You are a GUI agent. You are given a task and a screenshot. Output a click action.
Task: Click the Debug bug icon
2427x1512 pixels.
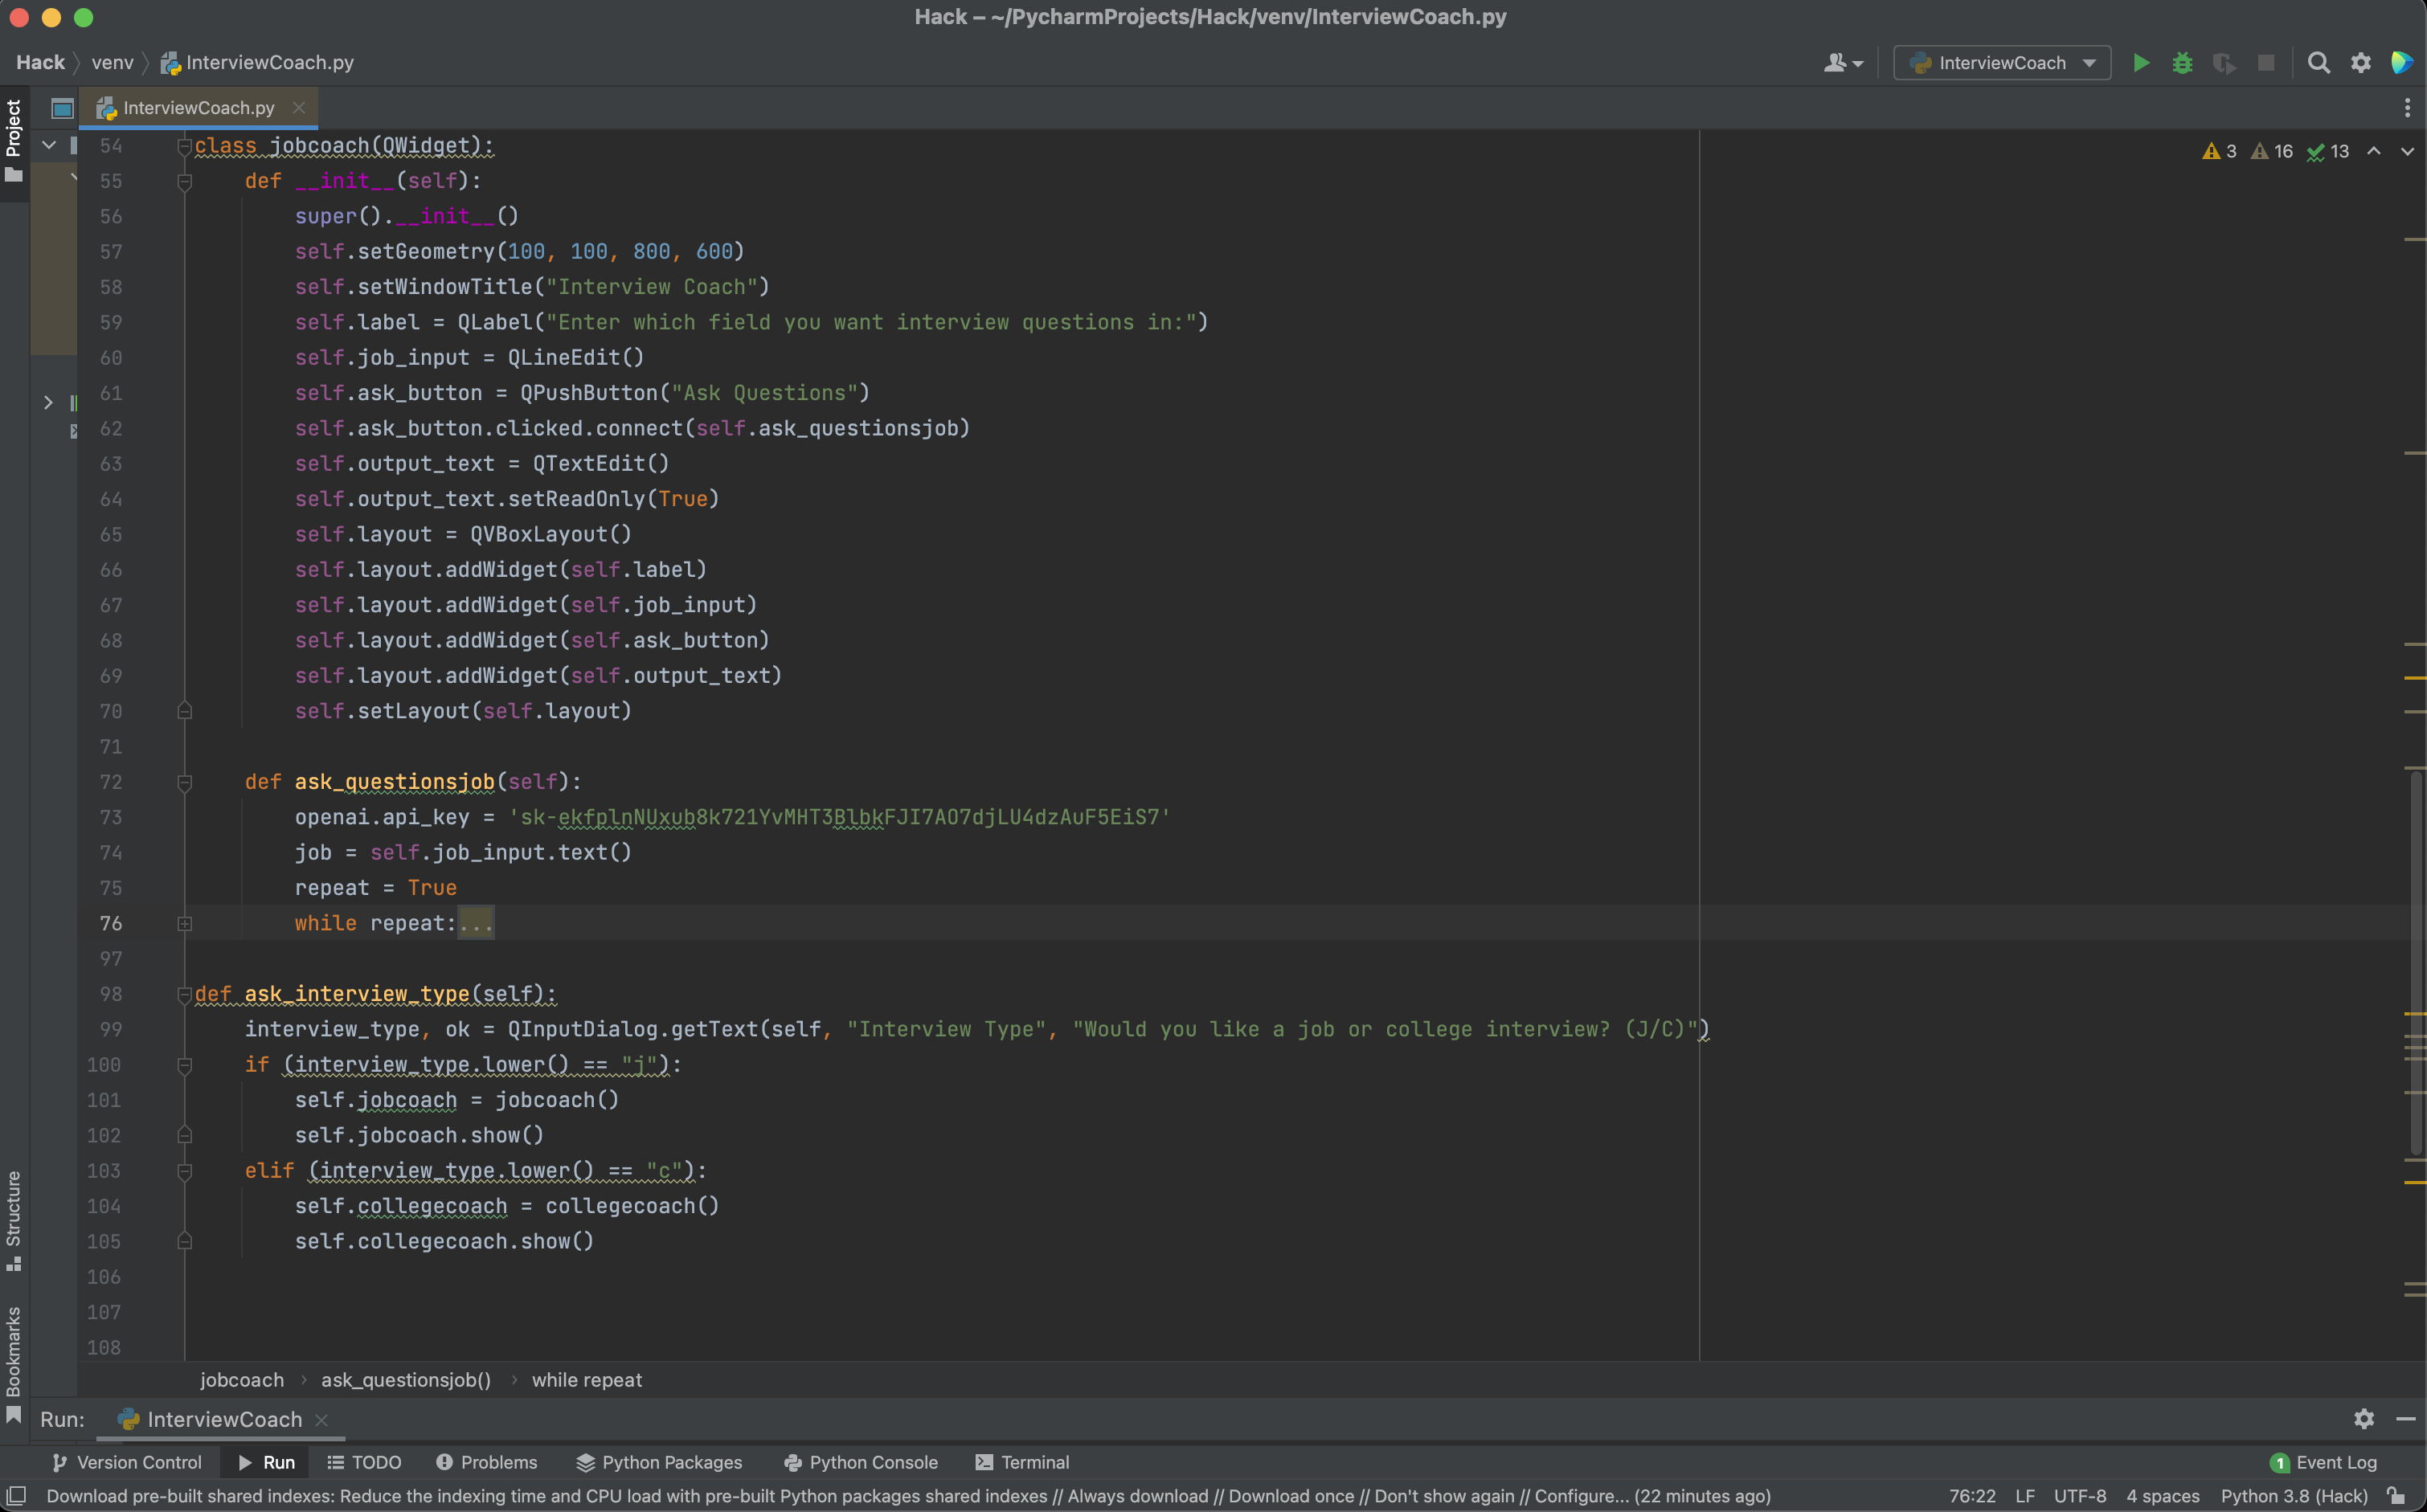(2182, 63)
